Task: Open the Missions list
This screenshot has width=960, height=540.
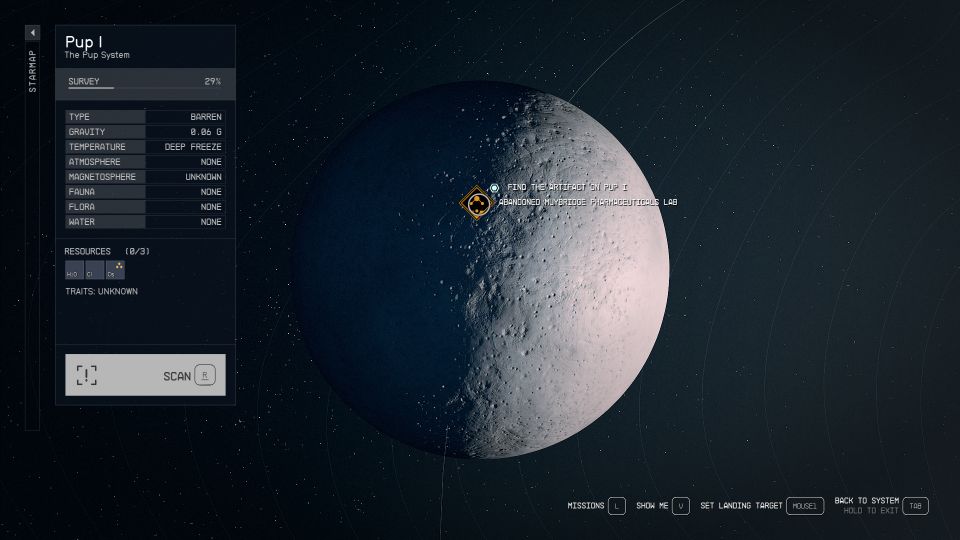Action: [x=596, y=506]
